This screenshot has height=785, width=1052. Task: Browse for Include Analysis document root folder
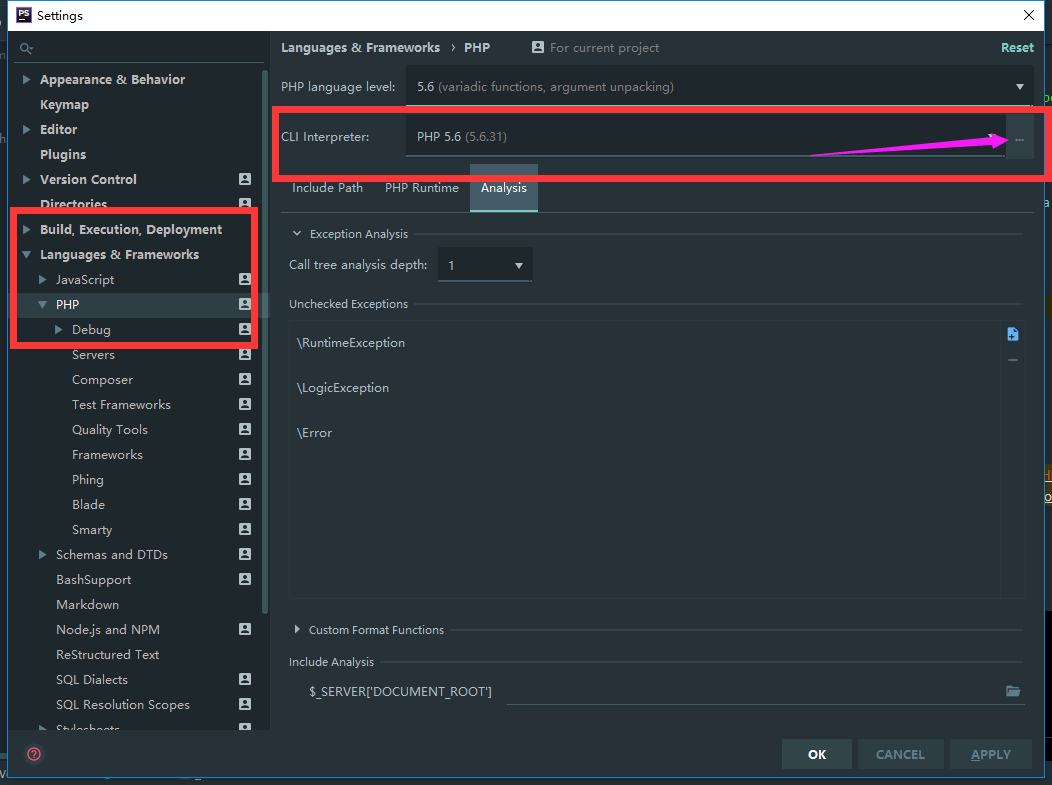pyautogui.click(x=1012, y=691)
